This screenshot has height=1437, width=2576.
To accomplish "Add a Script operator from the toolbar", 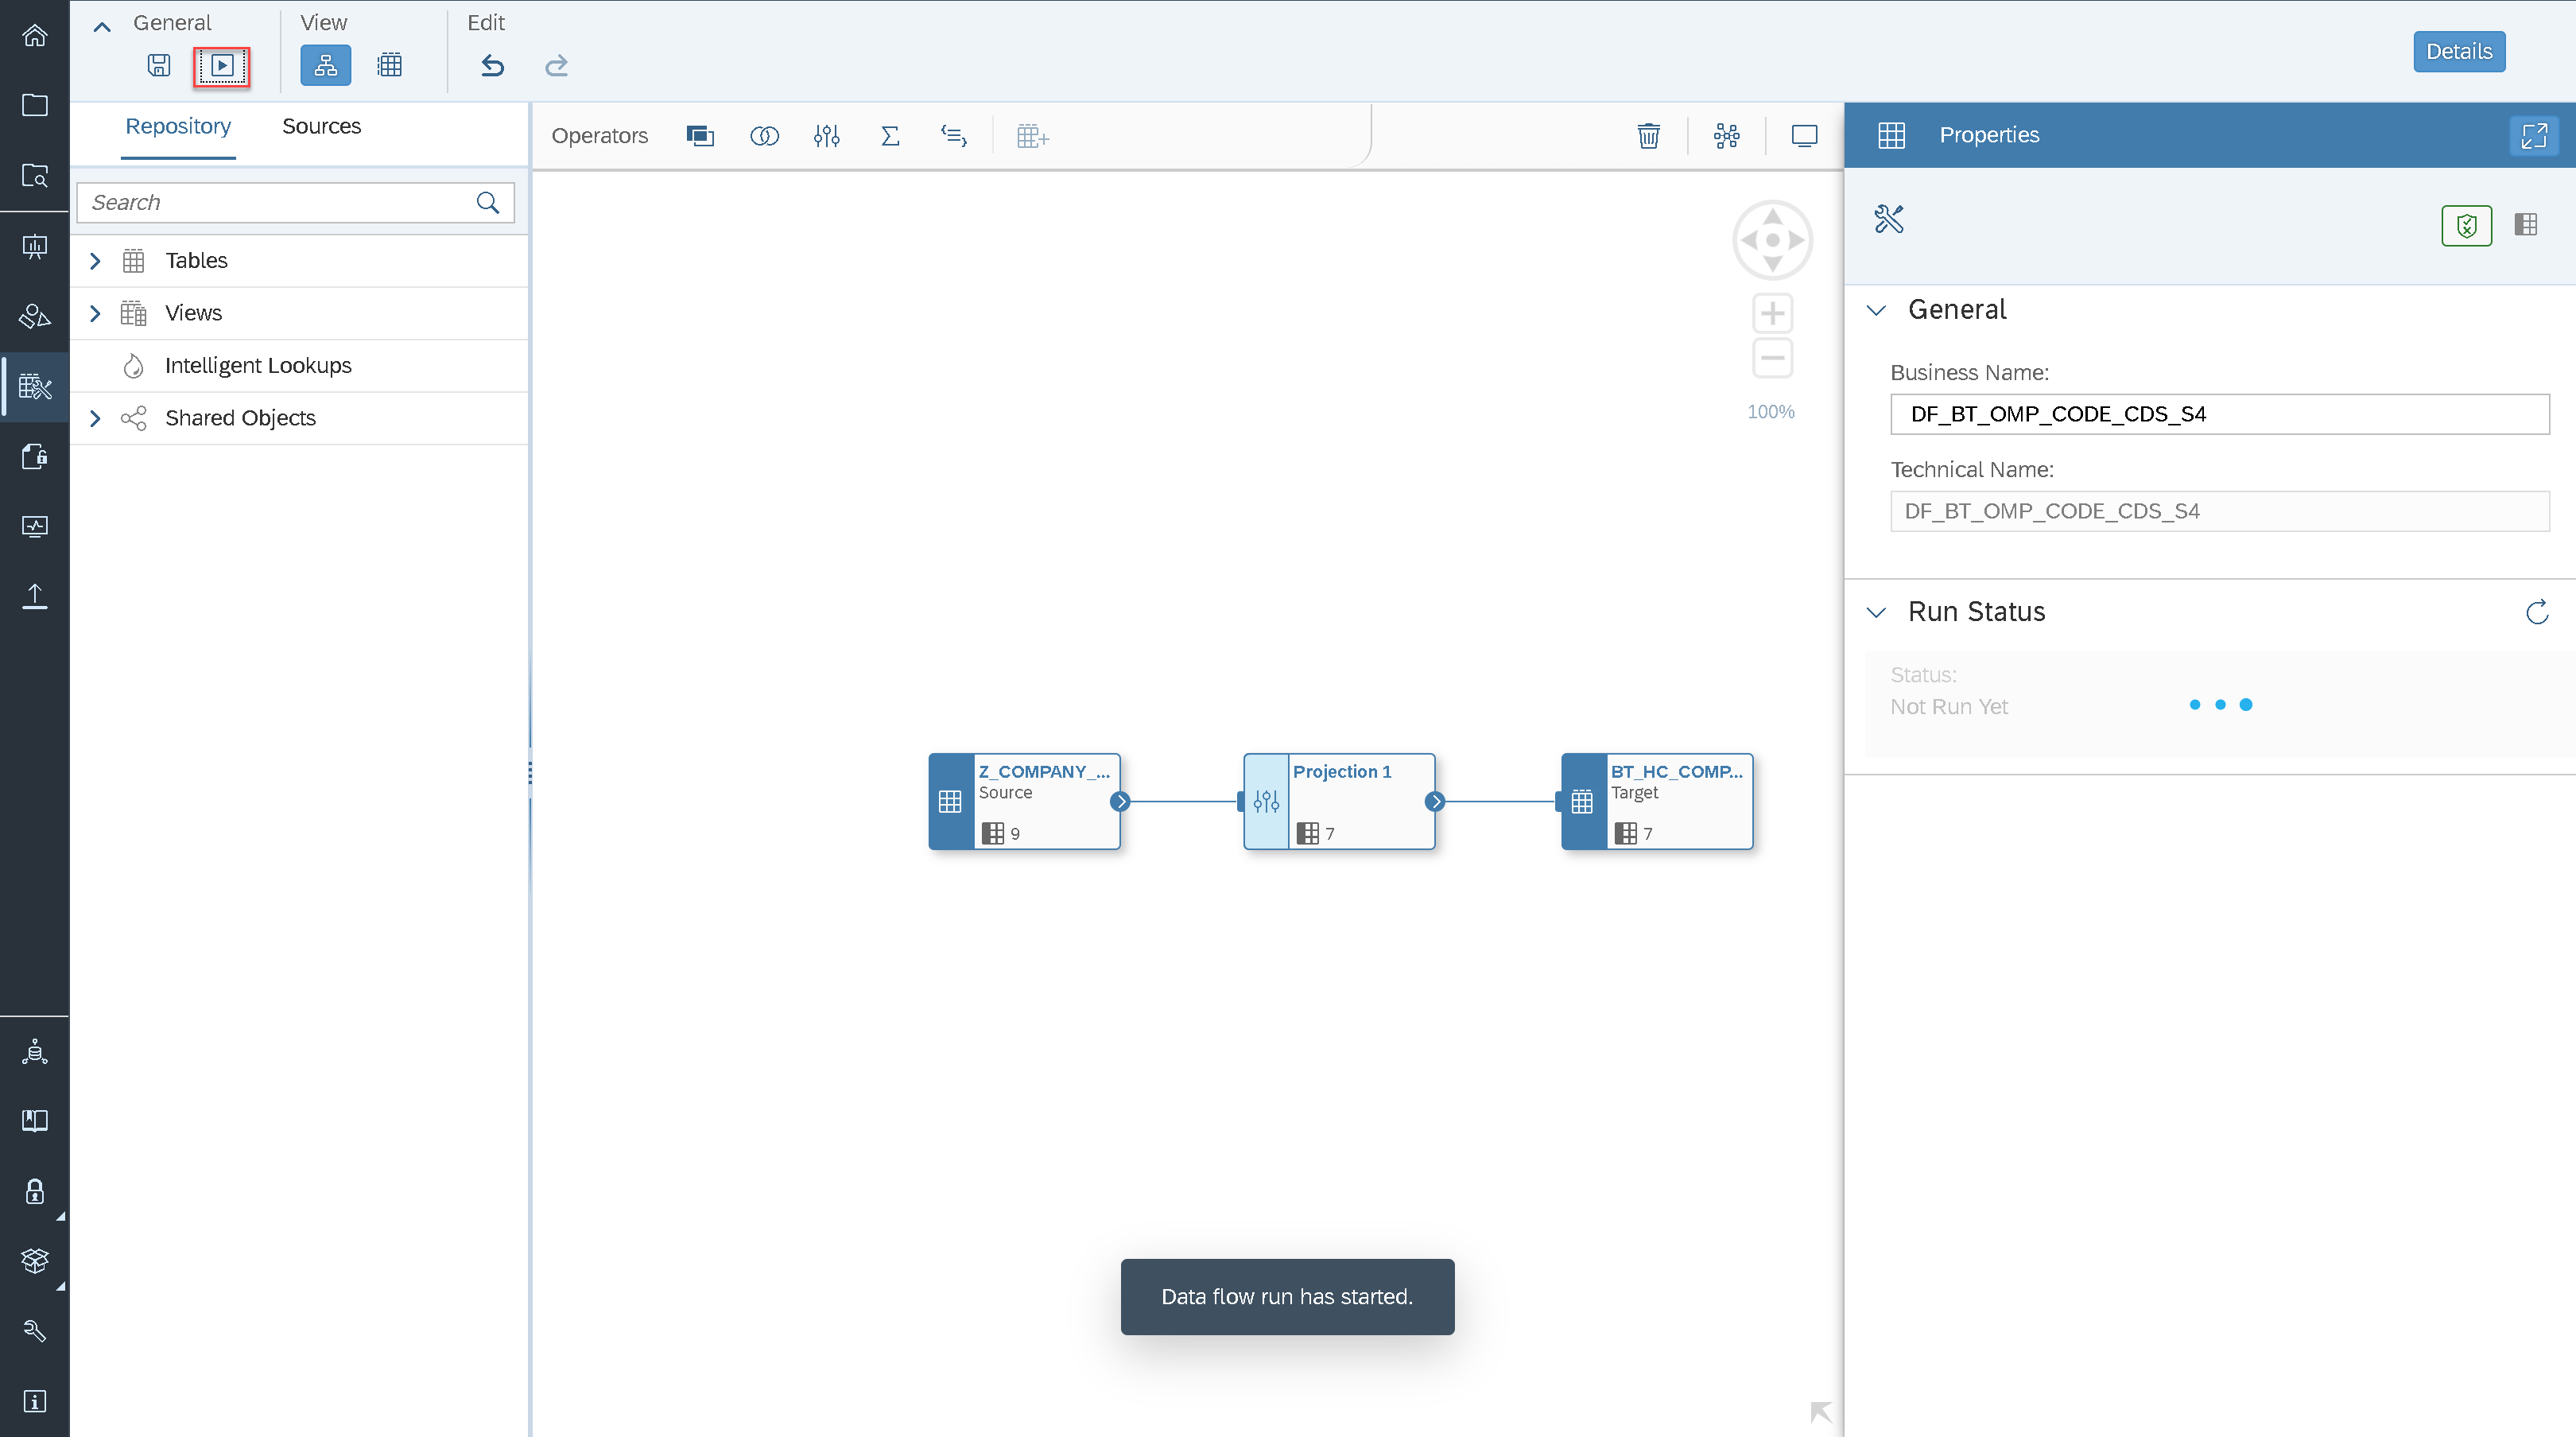I will pyautogui.click(x=954, y=136).
